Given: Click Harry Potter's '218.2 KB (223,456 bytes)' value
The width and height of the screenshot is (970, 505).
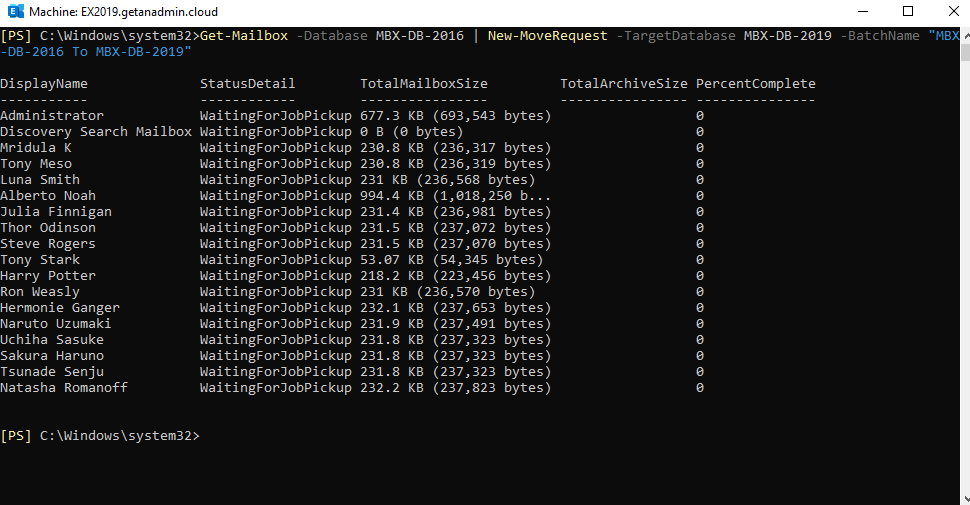Looking at the screenshot, I should tap(455, 276).
